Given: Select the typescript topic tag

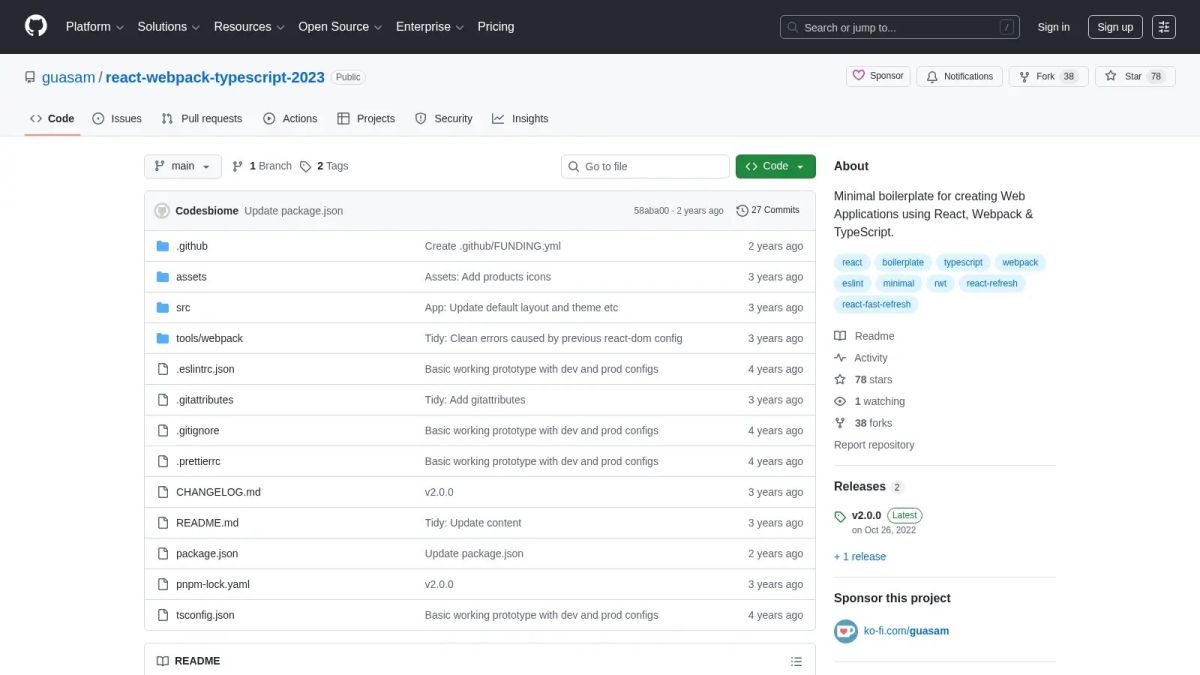Looking at the screenshot, I should [x=963, y=262].
